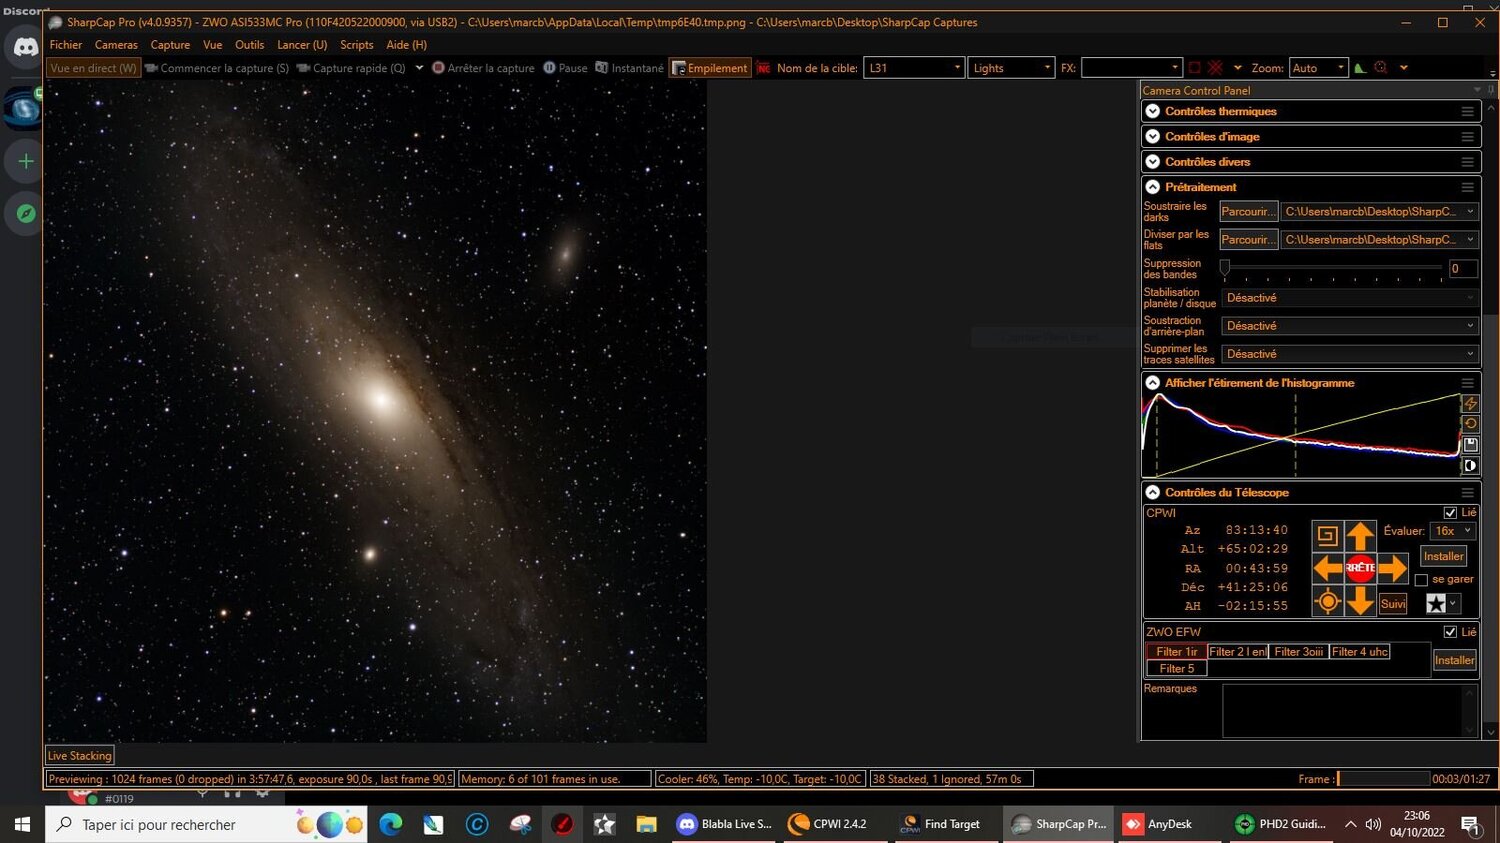Viewport: 1500px width, 843px height.
Task: Toggle the ZWO EFW Lié checkbox
Action: click(x=1450, y=632)
